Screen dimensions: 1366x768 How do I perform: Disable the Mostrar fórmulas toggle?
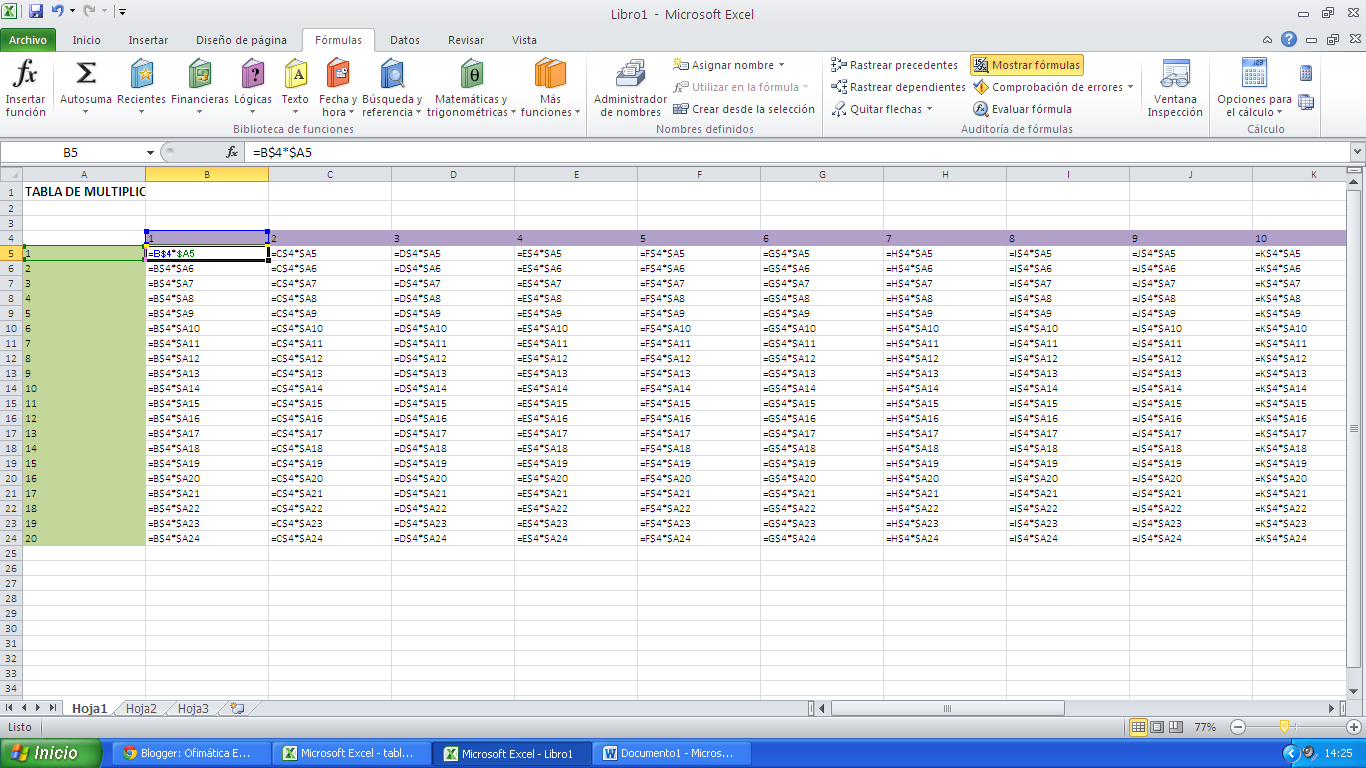pyautogui.click(x=1026, y=64)
